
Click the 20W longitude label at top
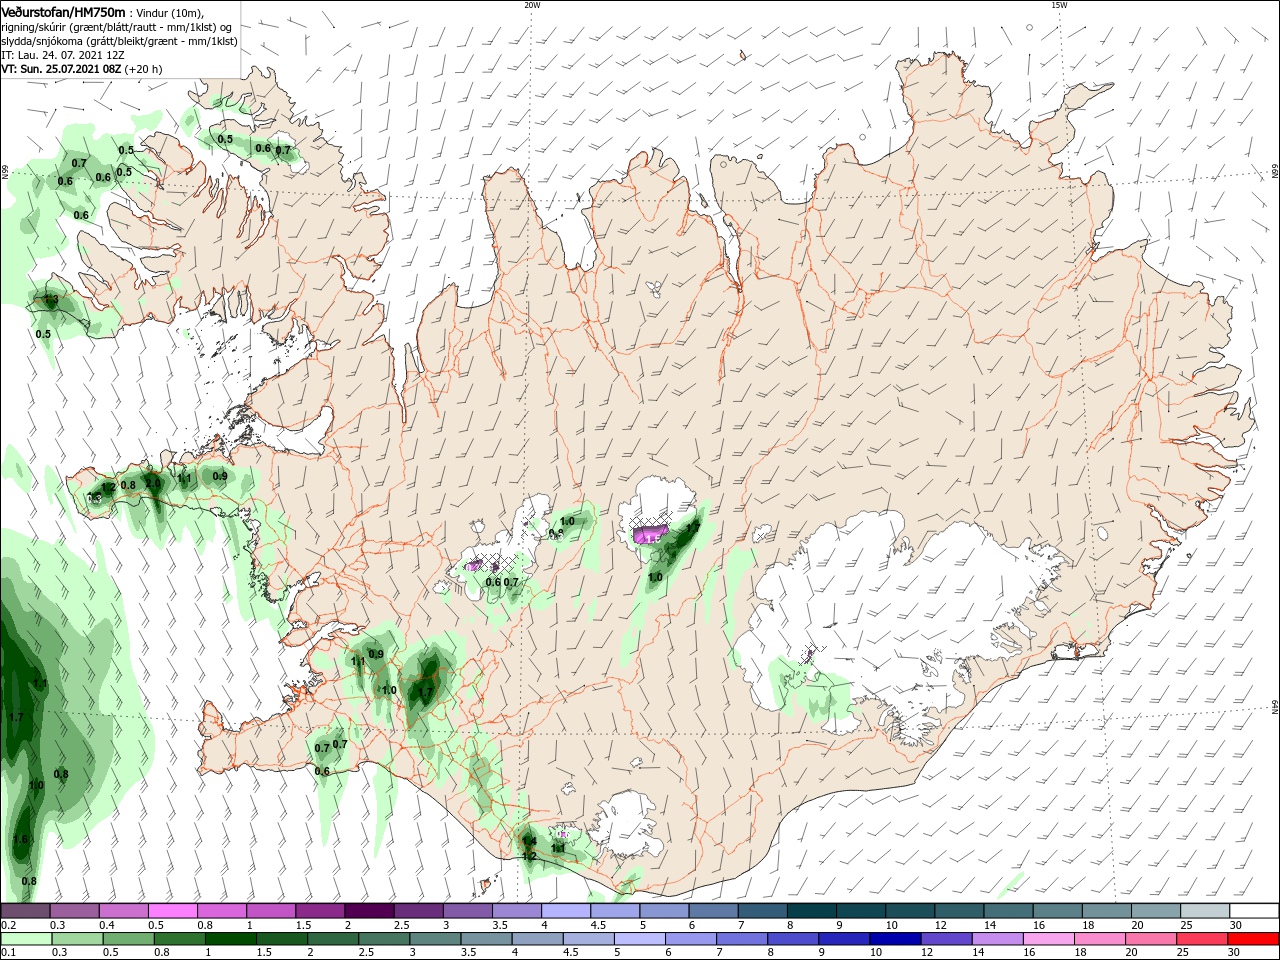click(532, 5)
